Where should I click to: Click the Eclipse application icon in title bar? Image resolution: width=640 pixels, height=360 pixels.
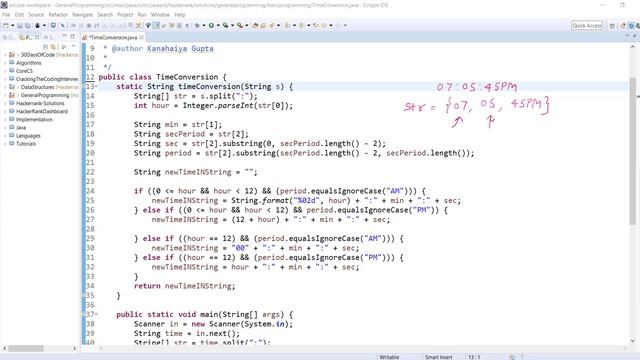point(4,5)
